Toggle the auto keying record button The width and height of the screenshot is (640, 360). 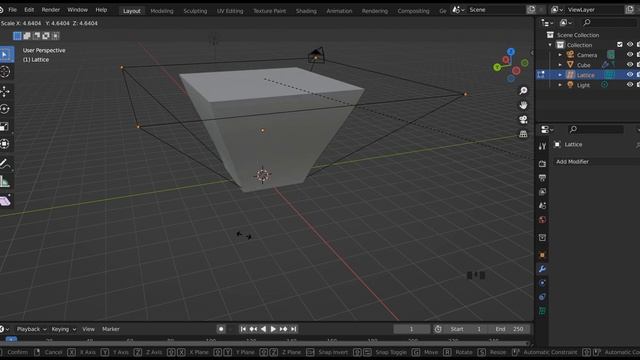click(221, 329)
